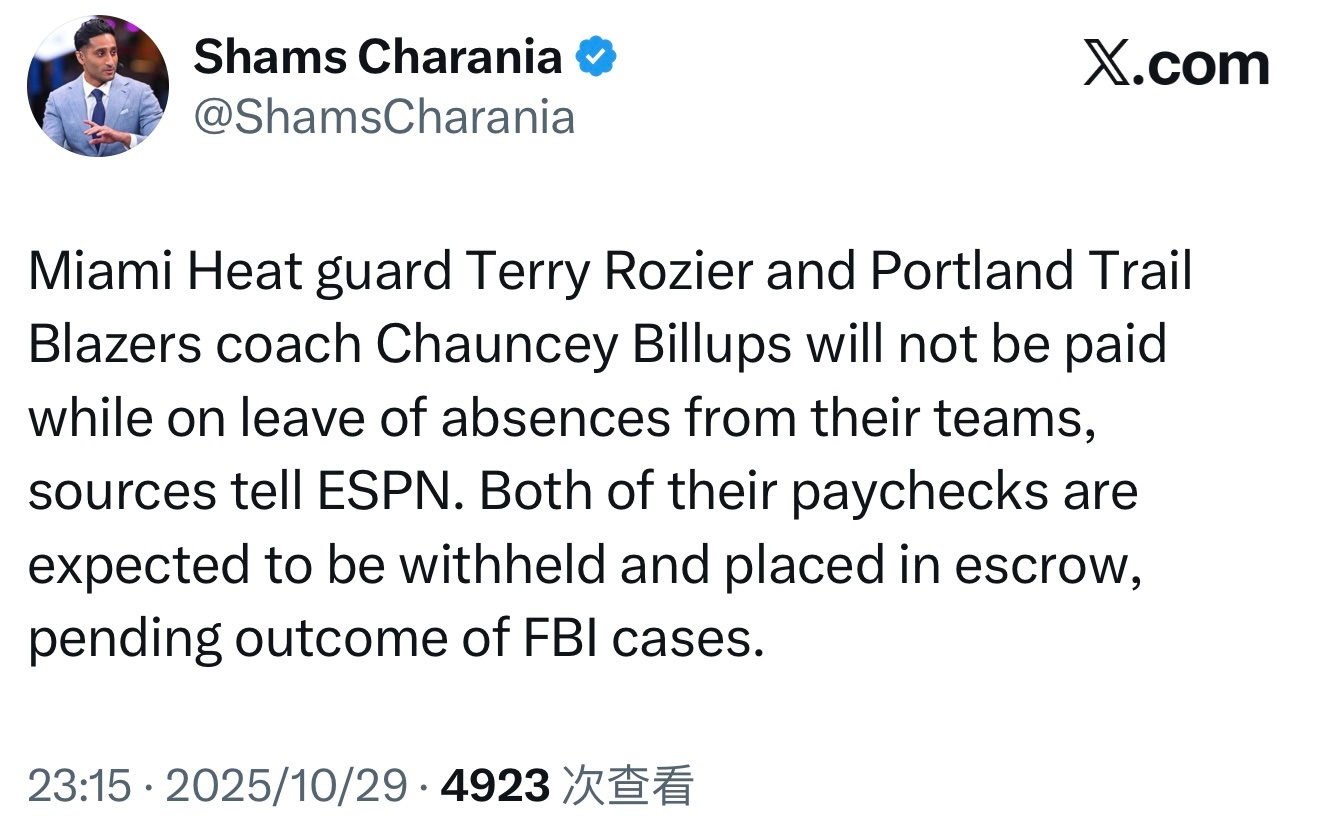Click the name Terry Rozier in the tweet
The width and height of the screenshot is (1320, 820).
click(x=588, y=272)
